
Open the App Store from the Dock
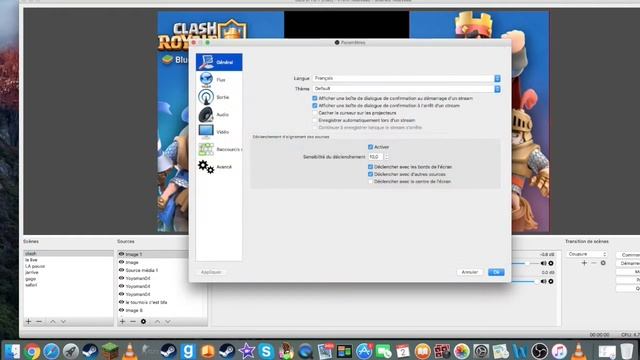pyautogui.click(x=364, y=351)
